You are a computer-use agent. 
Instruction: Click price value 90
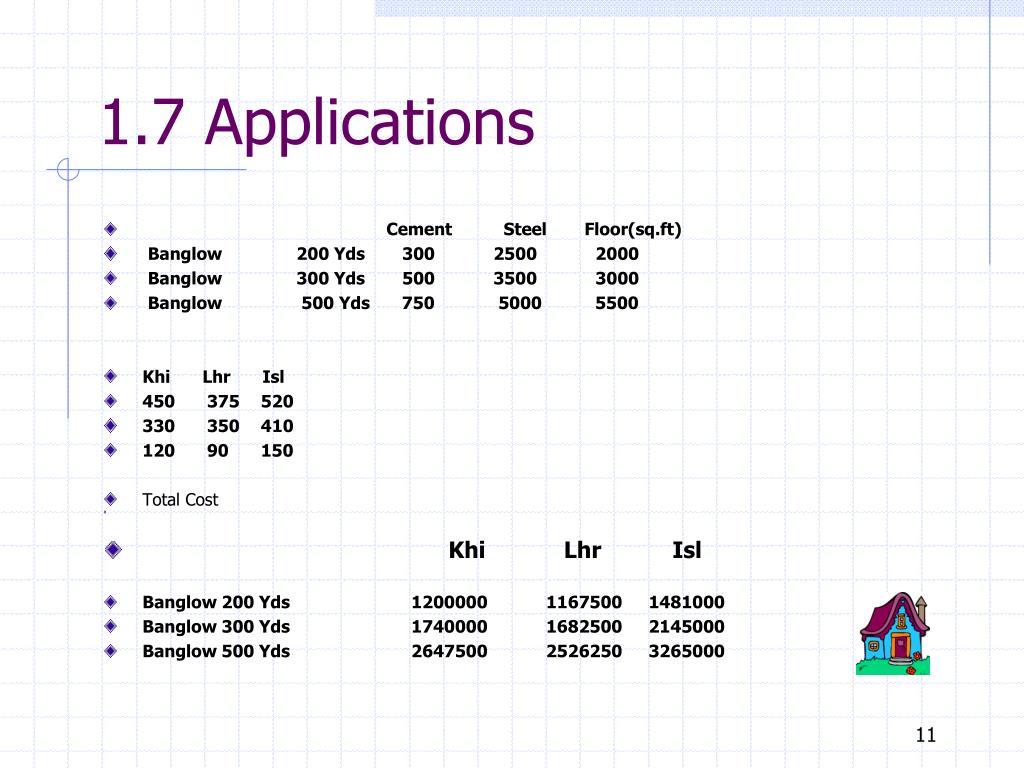click(218, 451)
